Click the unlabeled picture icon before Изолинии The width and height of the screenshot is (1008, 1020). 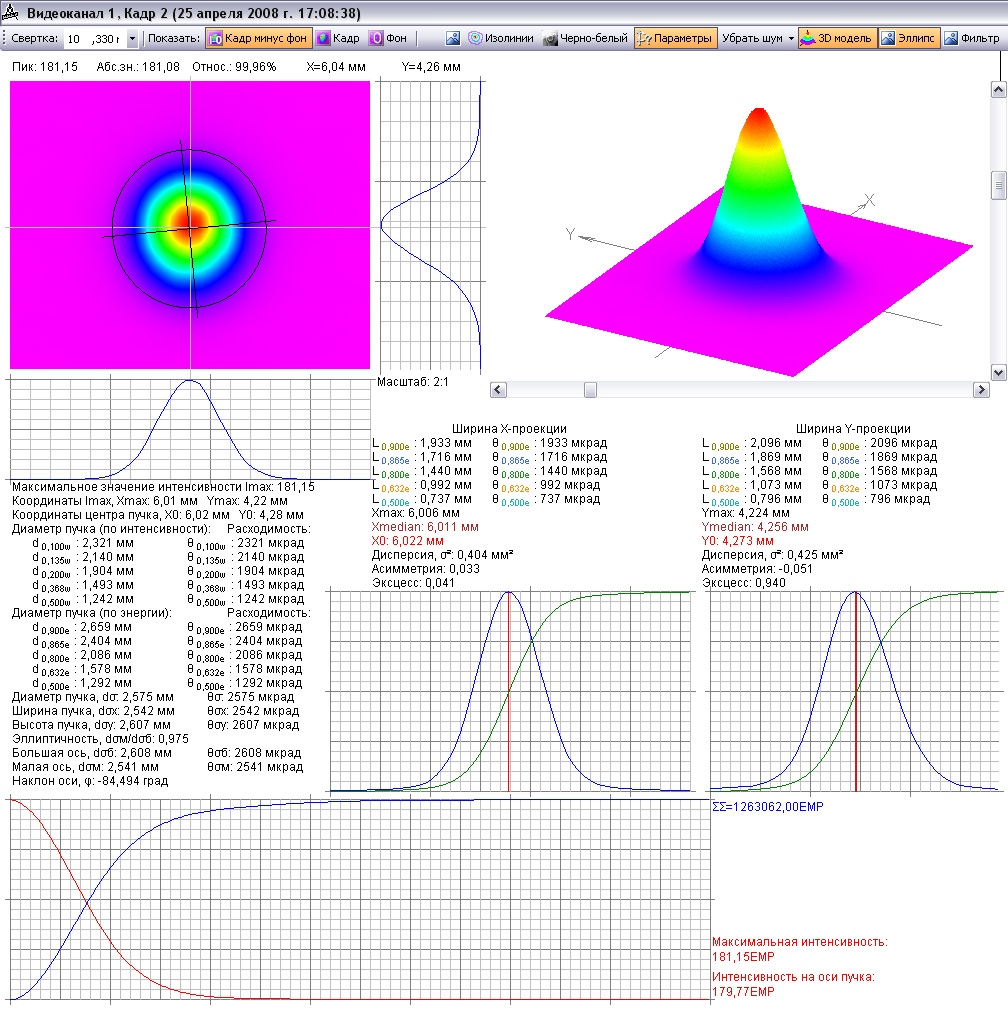[x=453, y=38]
